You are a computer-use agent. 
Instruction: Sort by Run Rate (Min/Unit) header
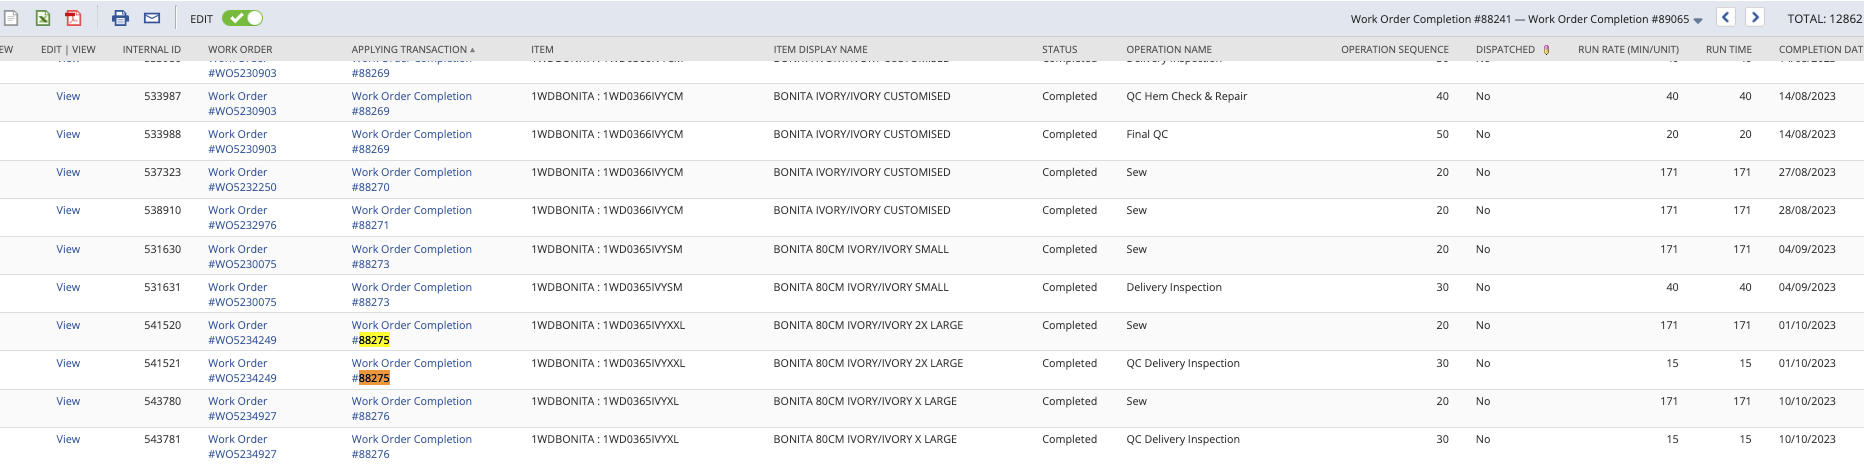click(x=1628, y=49)
